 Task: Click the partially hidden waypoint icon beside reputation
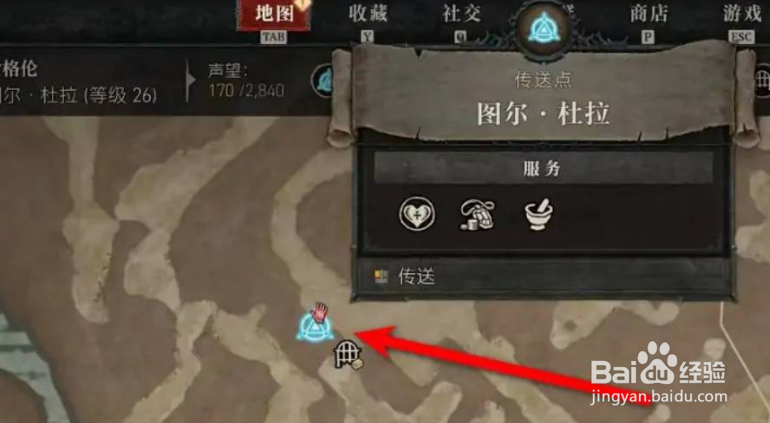click(323, 81)
